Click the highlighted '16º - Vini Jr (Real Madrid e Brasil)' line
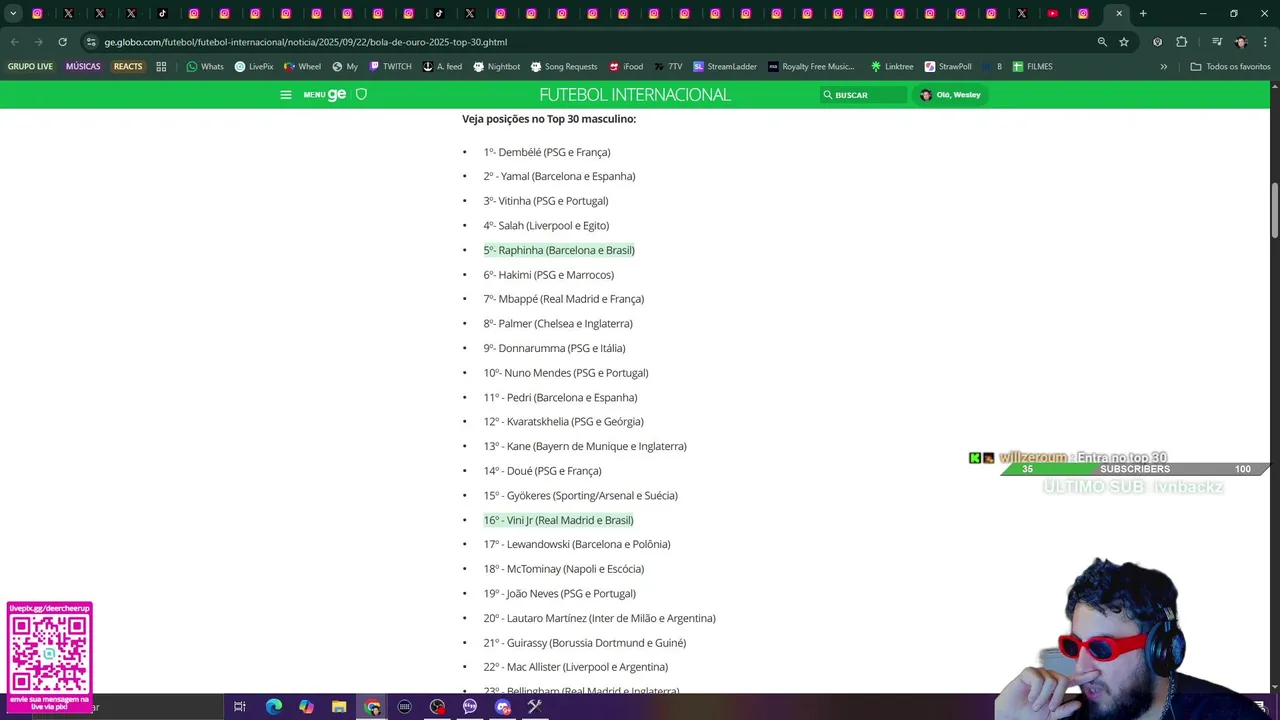1280x720 pixels. point(558,520)
